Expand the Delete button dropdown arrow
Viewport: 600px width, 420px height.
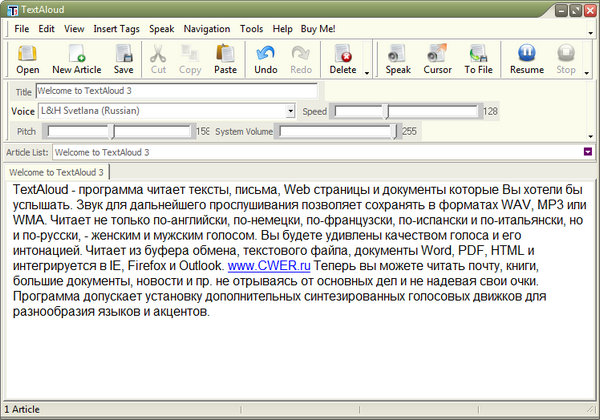367,72
